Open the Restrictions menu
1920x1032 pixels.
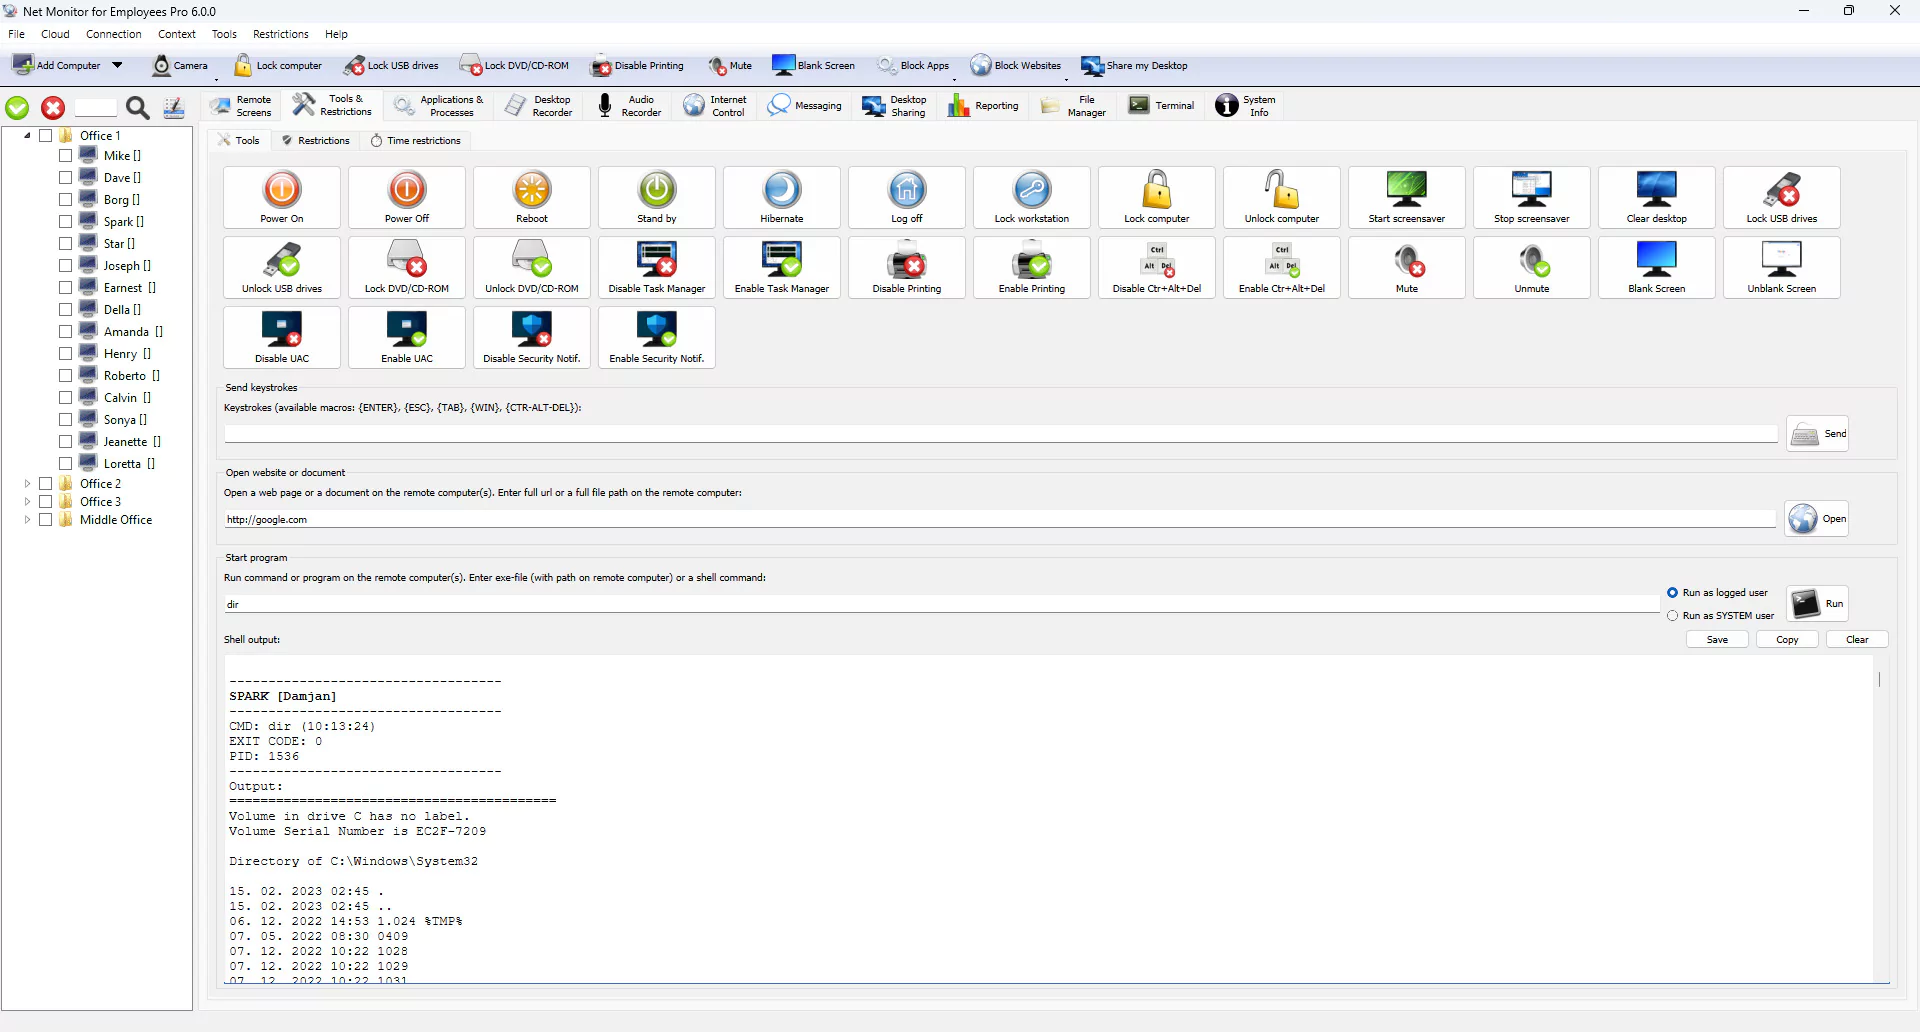point(281,33)
